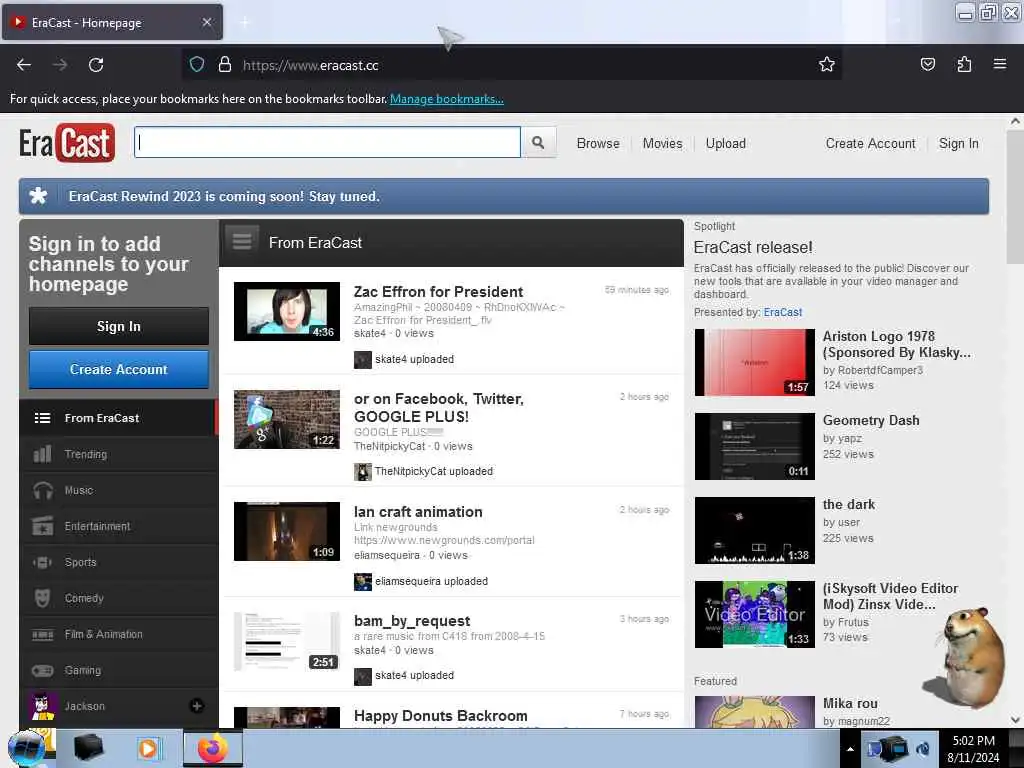Screen dimensions: 1024x768
Task: Click the Jackson channel avatar
Action: coord(42,706)
